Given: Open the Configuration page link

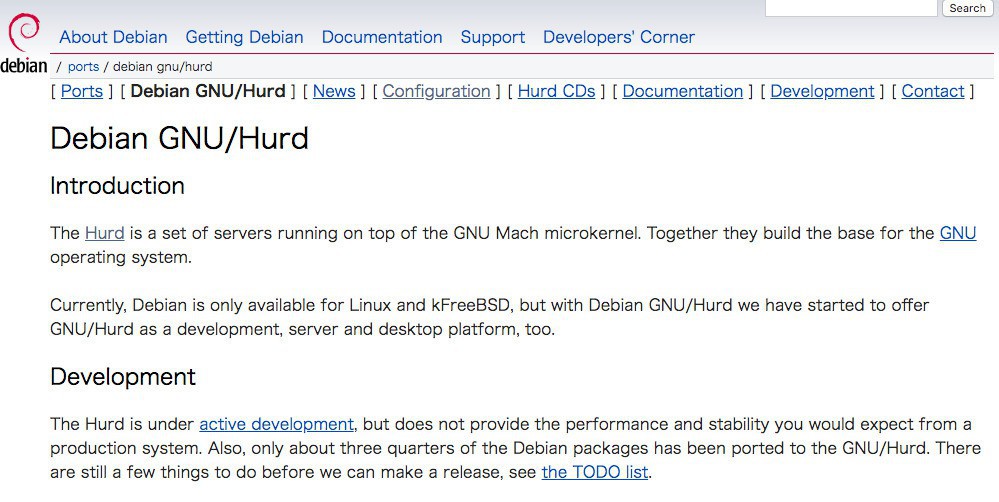Looking at the screenshot, I should pyautogui.click(x=436, y=91).
